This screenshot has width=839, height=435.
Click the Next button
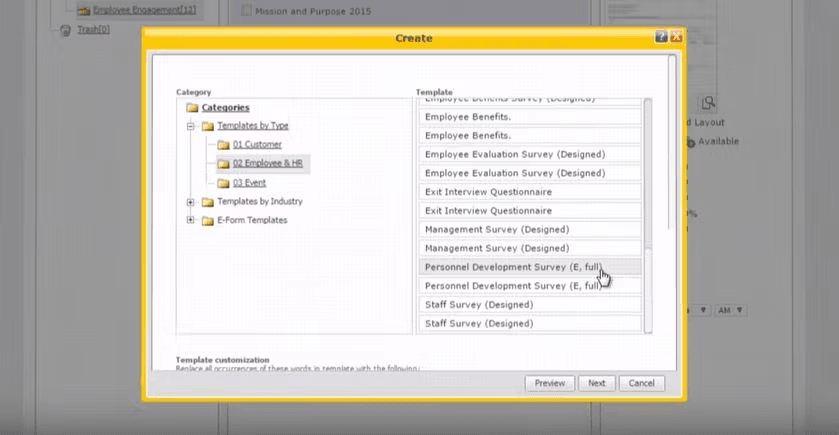pyautogui.click(x=597, y=383)
